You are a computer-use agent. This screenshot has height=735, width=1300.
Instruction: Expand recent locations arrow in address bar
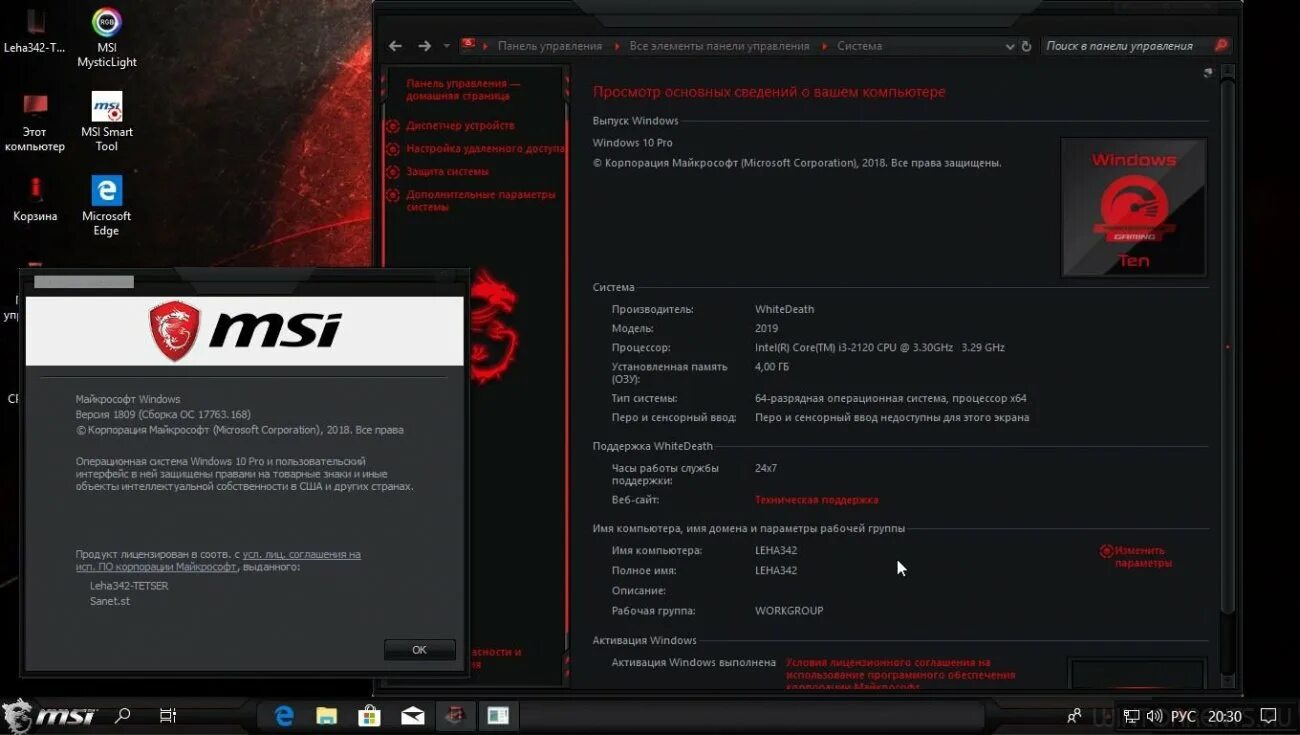point(445,46)
